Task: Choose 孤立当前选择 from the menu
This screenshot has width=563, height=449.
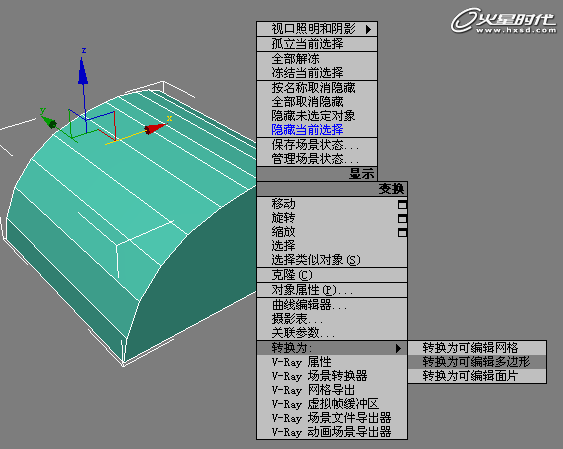Action: (x=317, y=44)
